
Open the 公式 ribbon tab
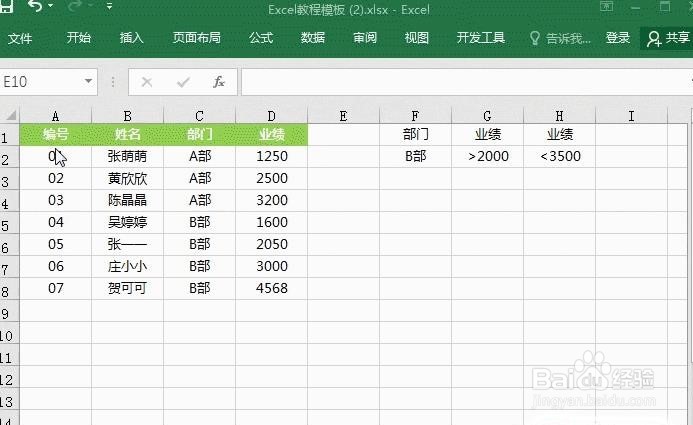(261, 38)
